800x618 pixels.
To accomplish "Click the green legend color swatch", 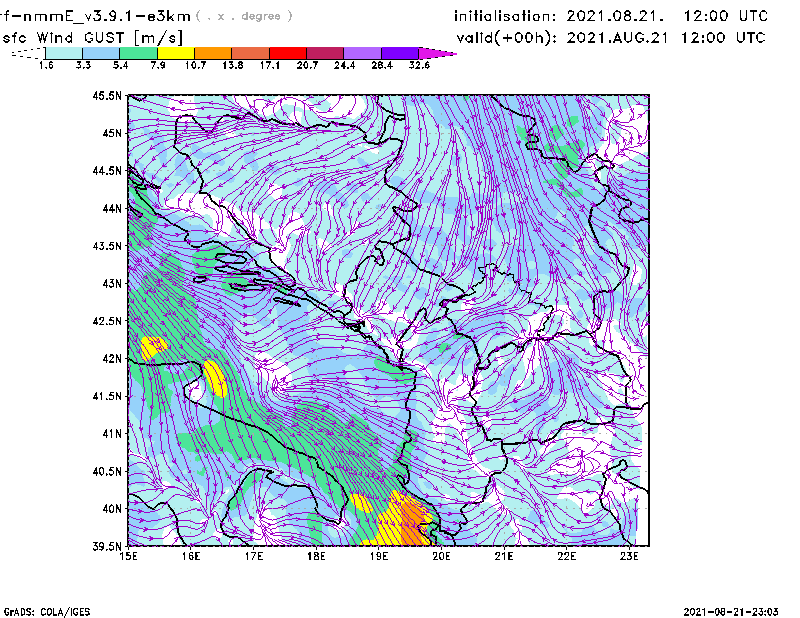I will [138, 53].
